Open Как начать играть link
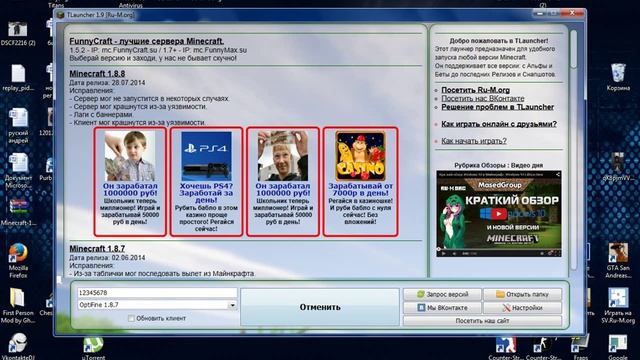 coord(474,141)
